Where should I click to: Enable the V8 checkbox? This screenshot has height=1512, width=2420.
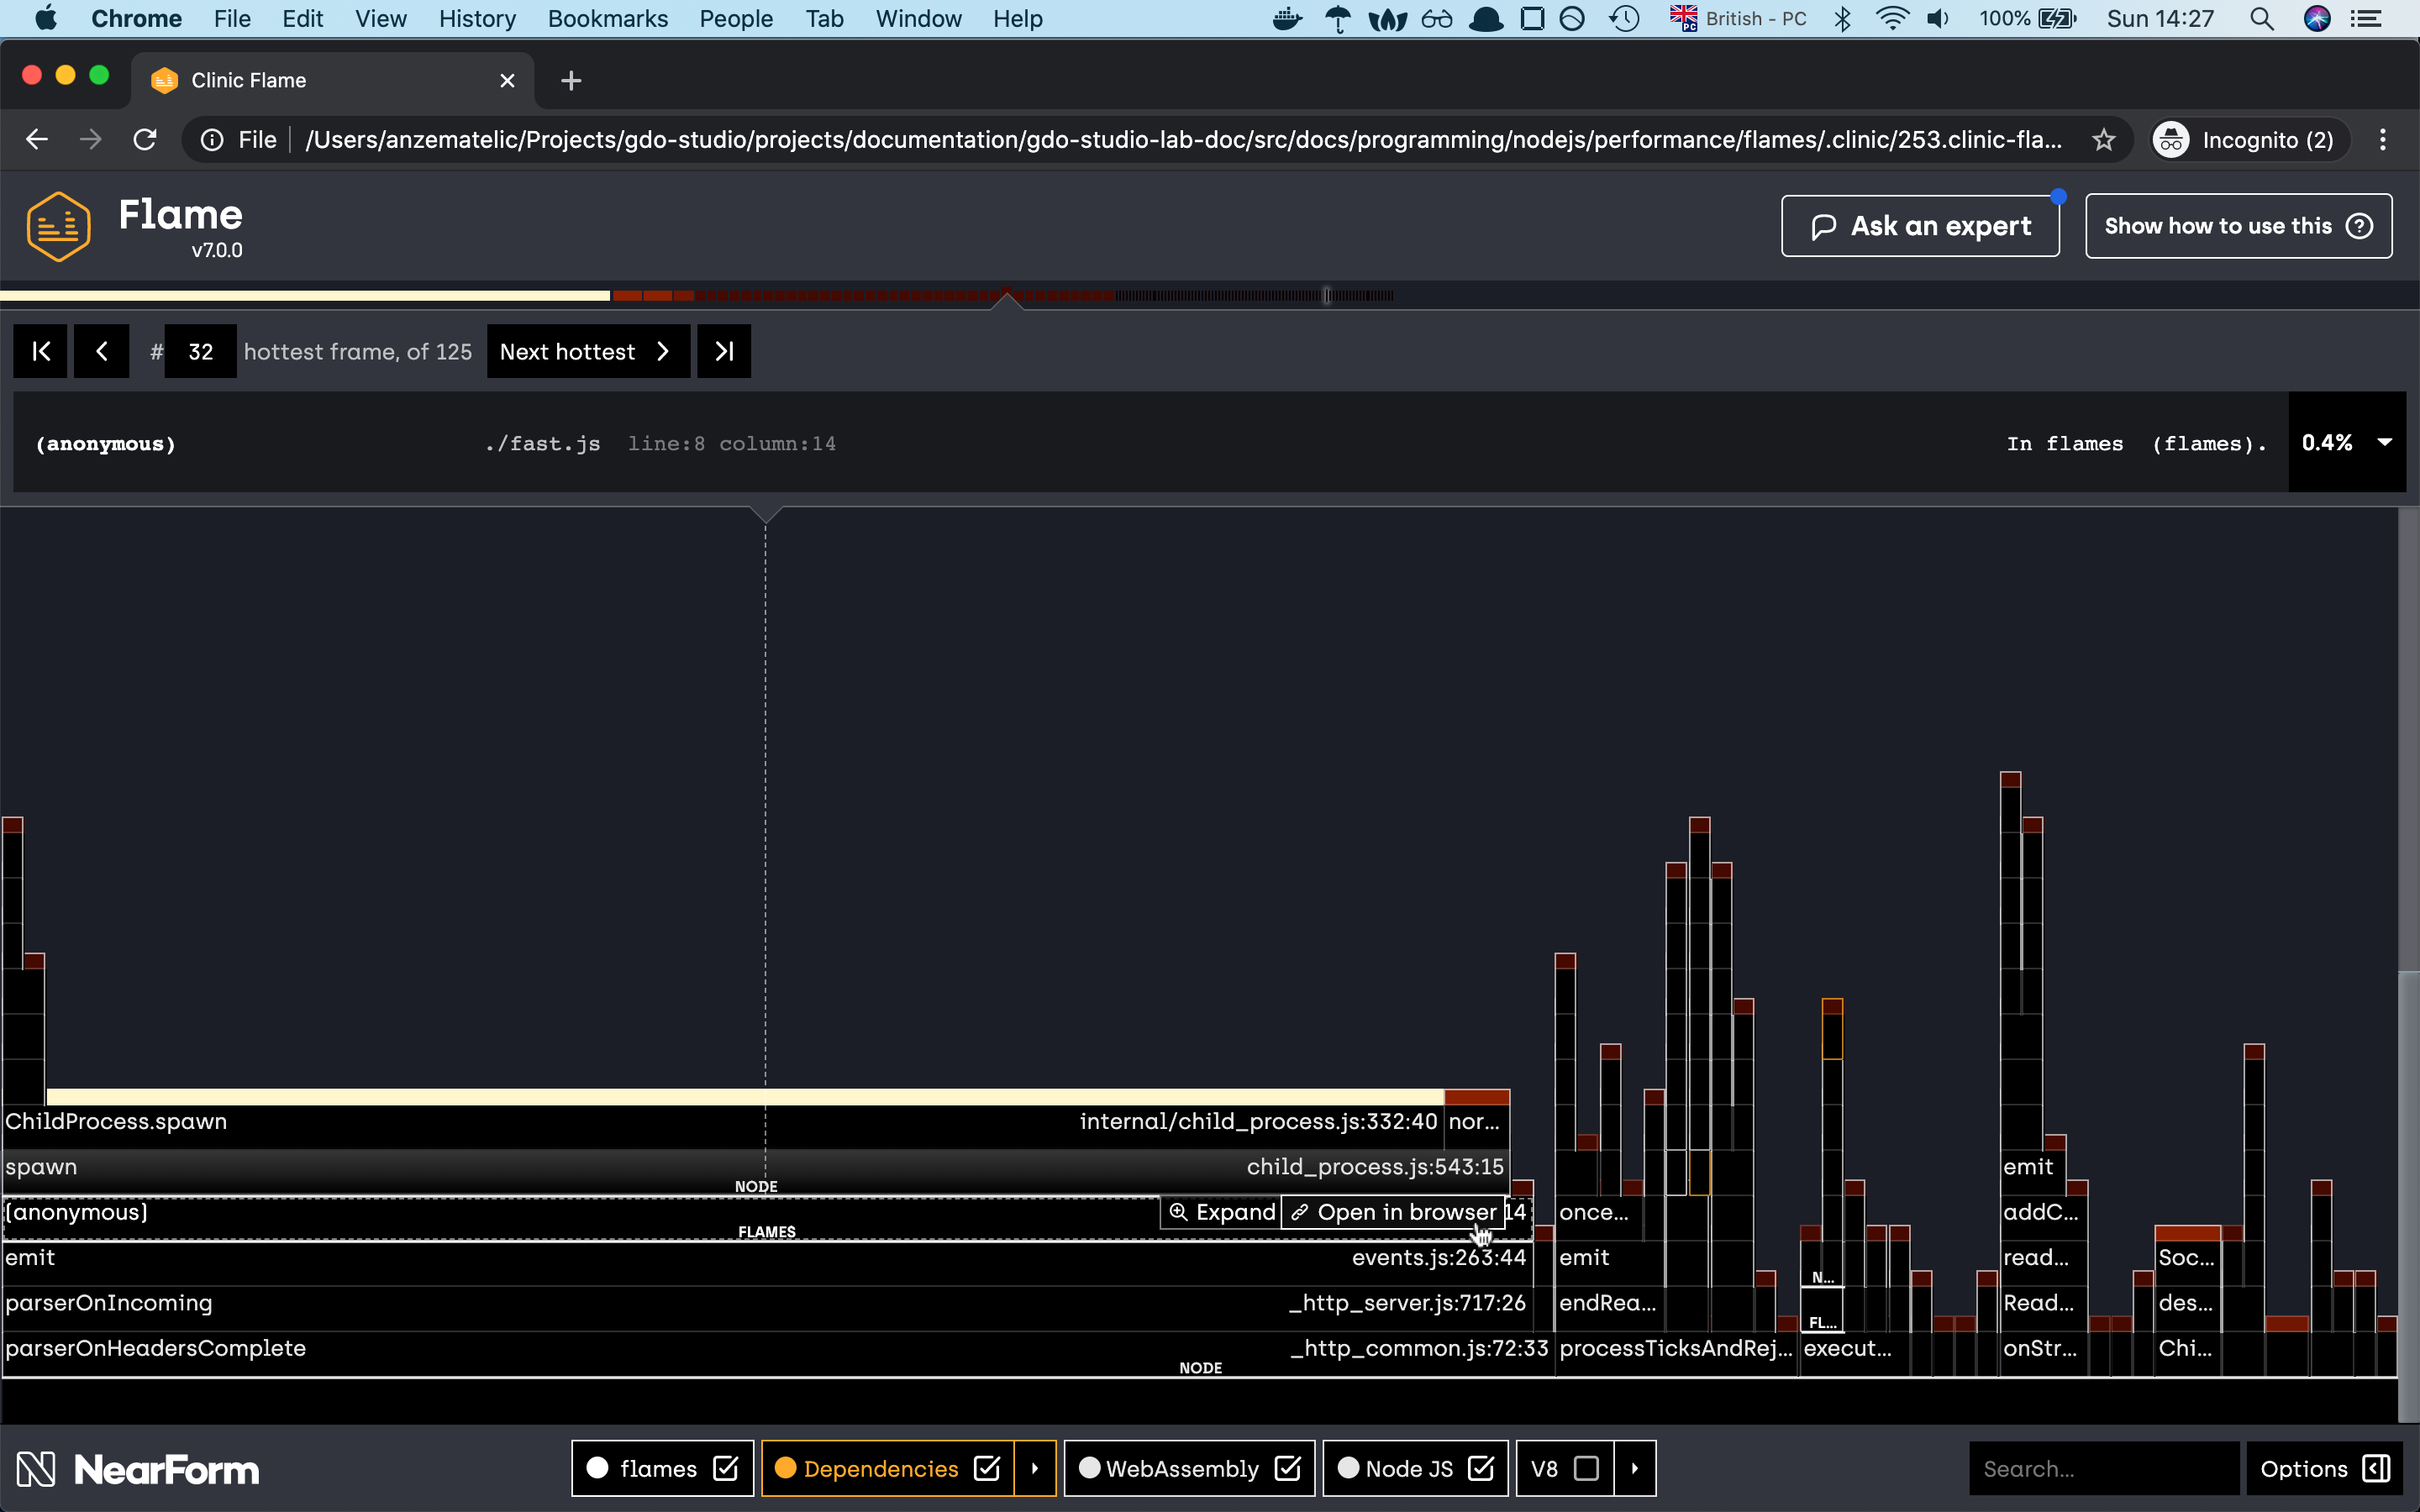click(x=1587, y=1468)
